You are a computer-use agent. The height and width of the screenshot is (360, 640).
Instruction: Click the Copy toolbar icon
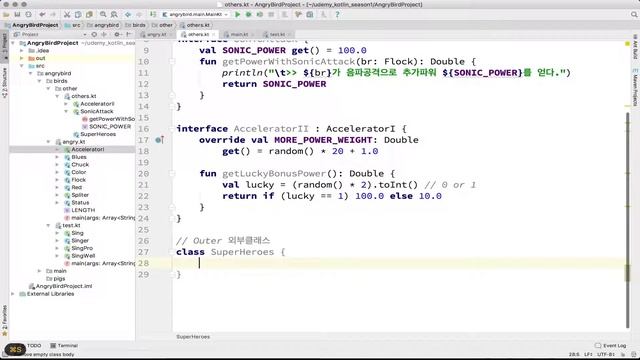pos(78,15)
